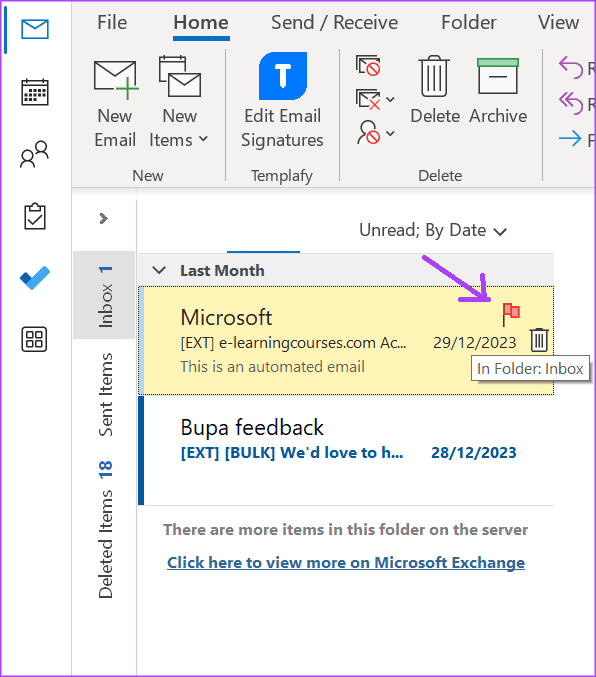Click the Clean Up conversation icon
The image size is (596, 677).
[368, 99]
